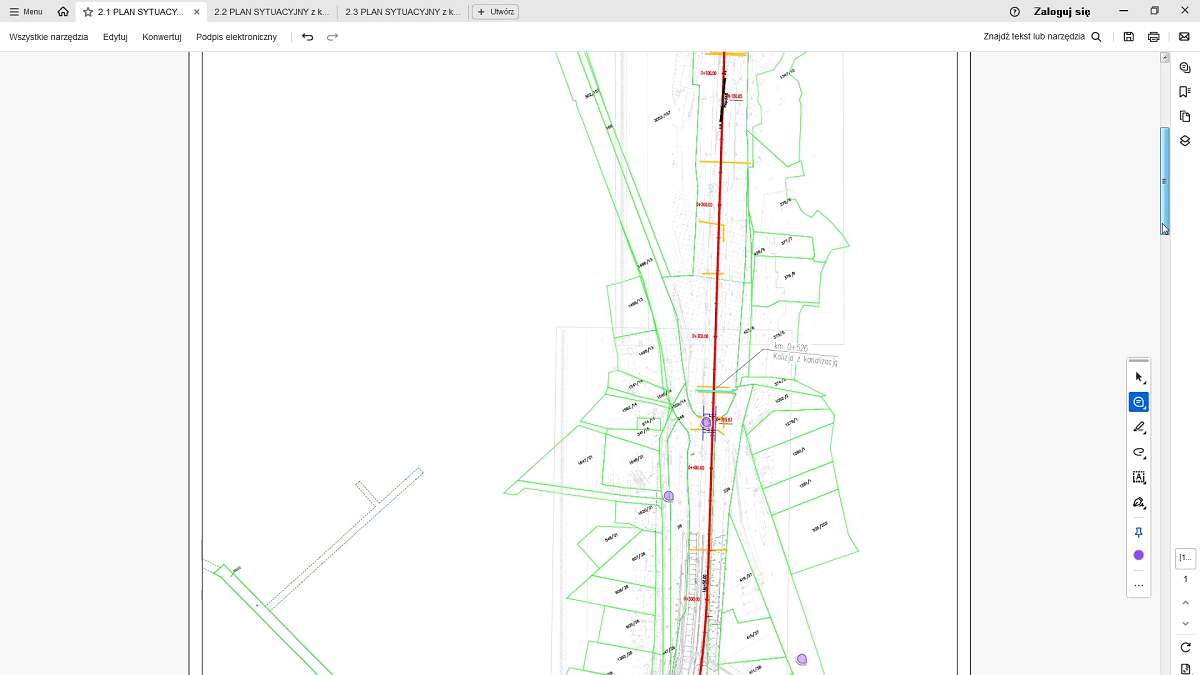Open the Layers panel icon
The height and width of the screenshot is (675, 1200).
click(1185, 141)
